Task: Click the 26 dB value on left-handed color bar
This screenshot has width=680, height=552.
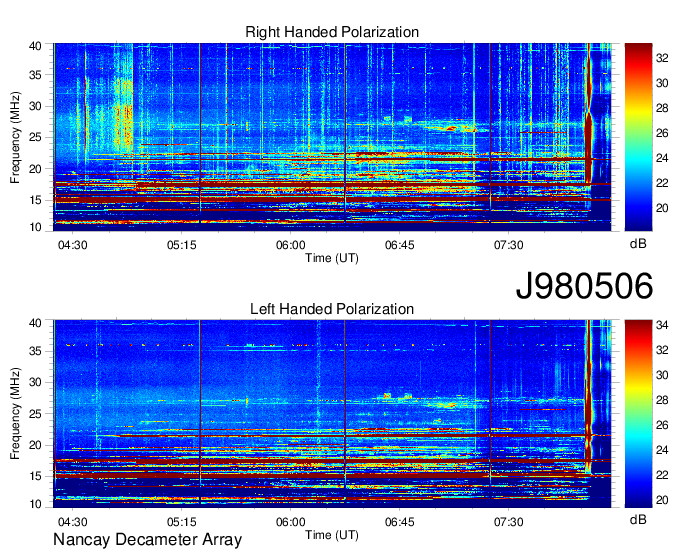Action: coord(662,425)
